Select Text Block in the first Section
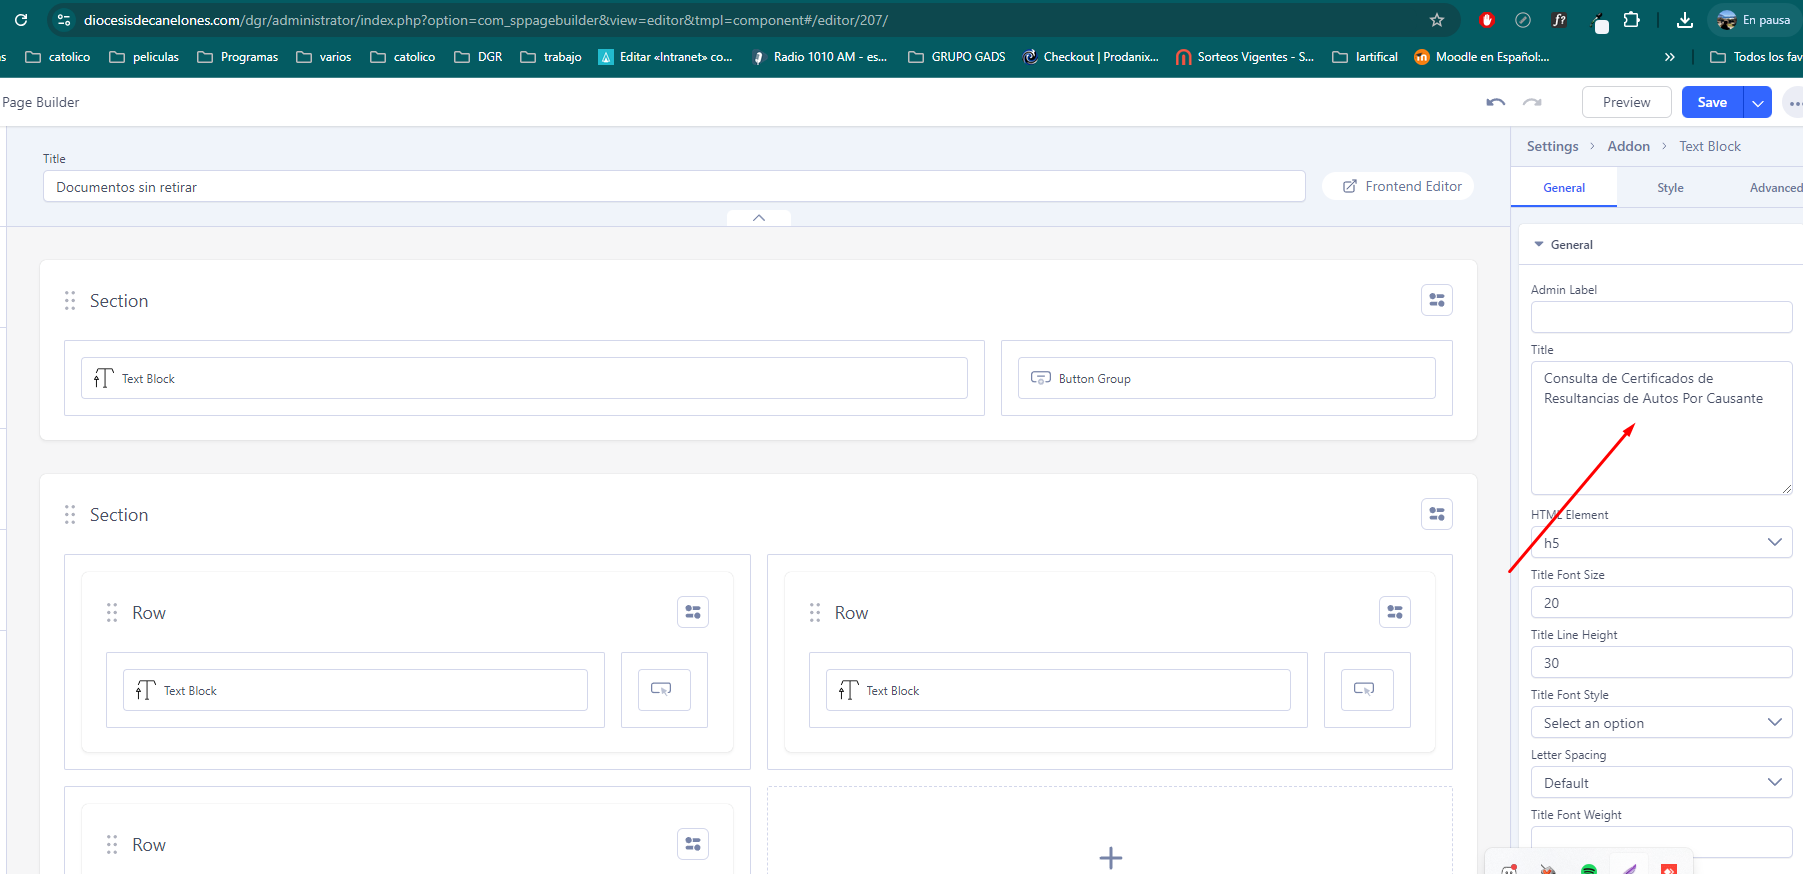 pos(524,378)
